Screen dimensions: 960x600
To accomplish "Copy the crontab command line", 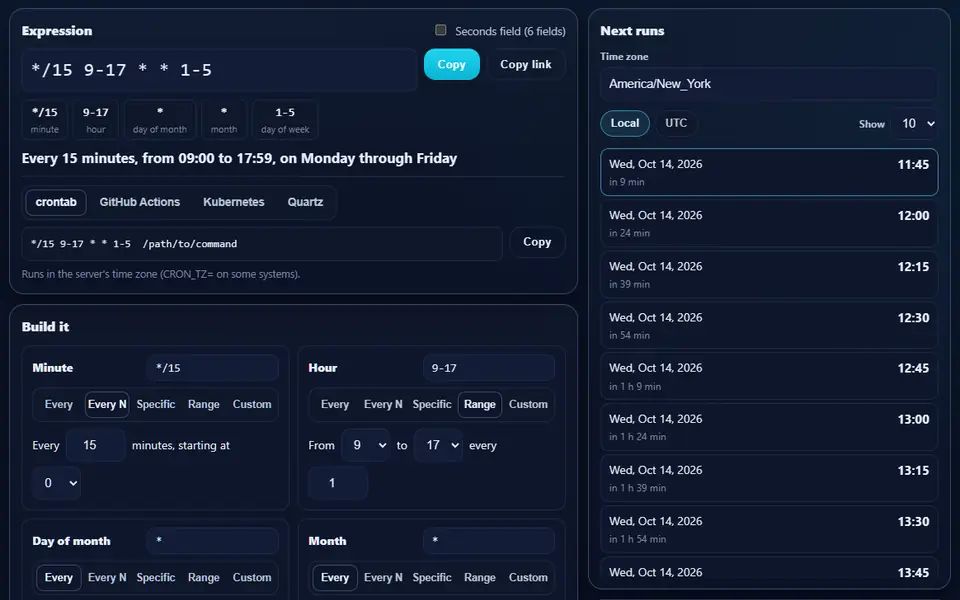I will tap(537, 242).
